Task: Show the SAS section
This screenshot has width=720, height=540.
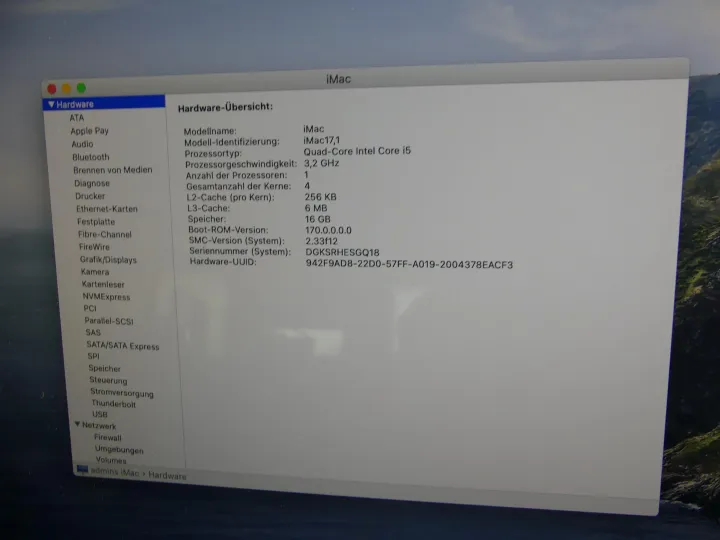Action: [93, 332]
